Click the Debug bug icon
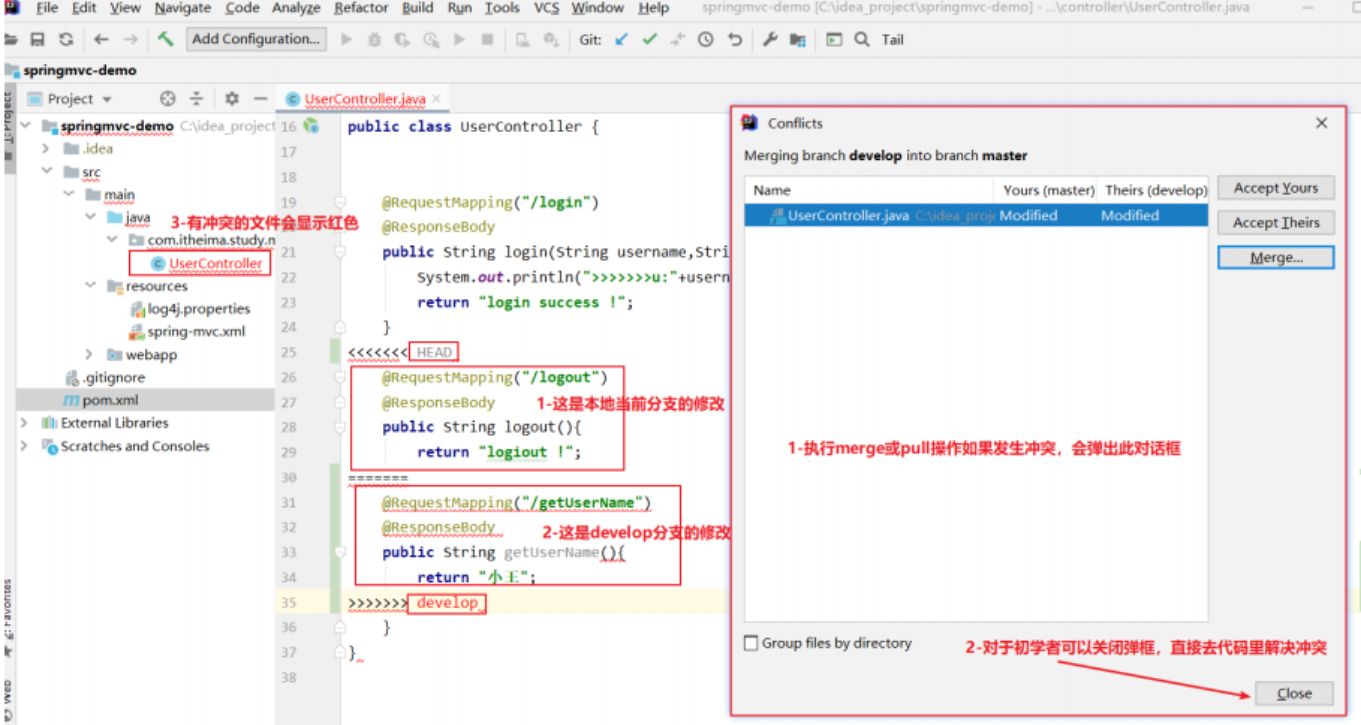The width and height of the screenshot is (1361, 725). (x=374, y=40)
